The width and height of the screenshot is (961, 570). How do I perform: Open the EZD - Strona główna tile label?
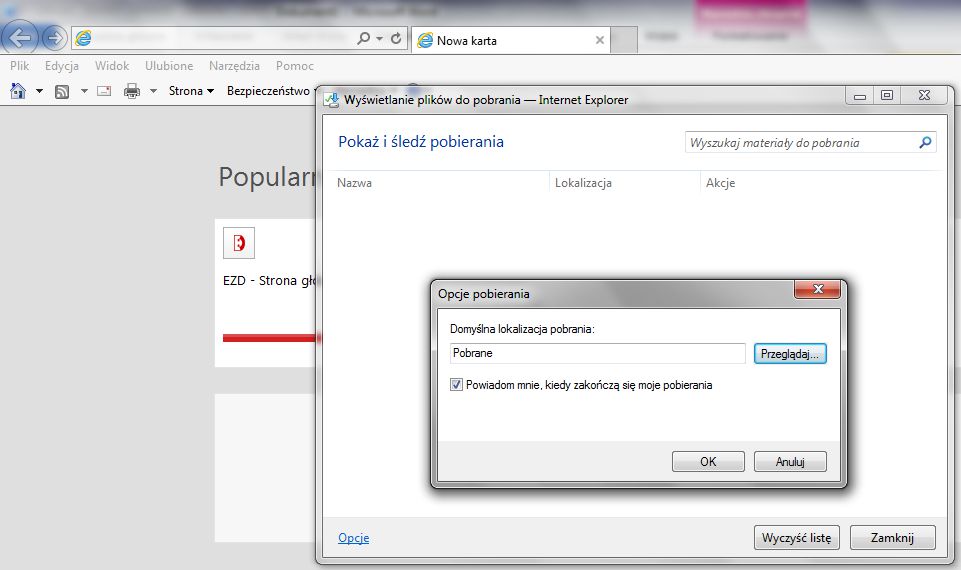tap(270, 281)
